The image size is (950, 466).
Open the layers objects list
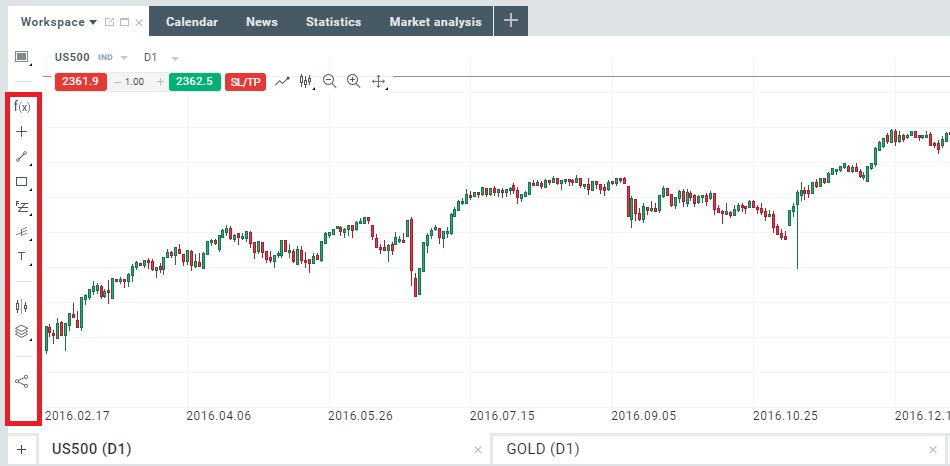click(x=21, y=331)
